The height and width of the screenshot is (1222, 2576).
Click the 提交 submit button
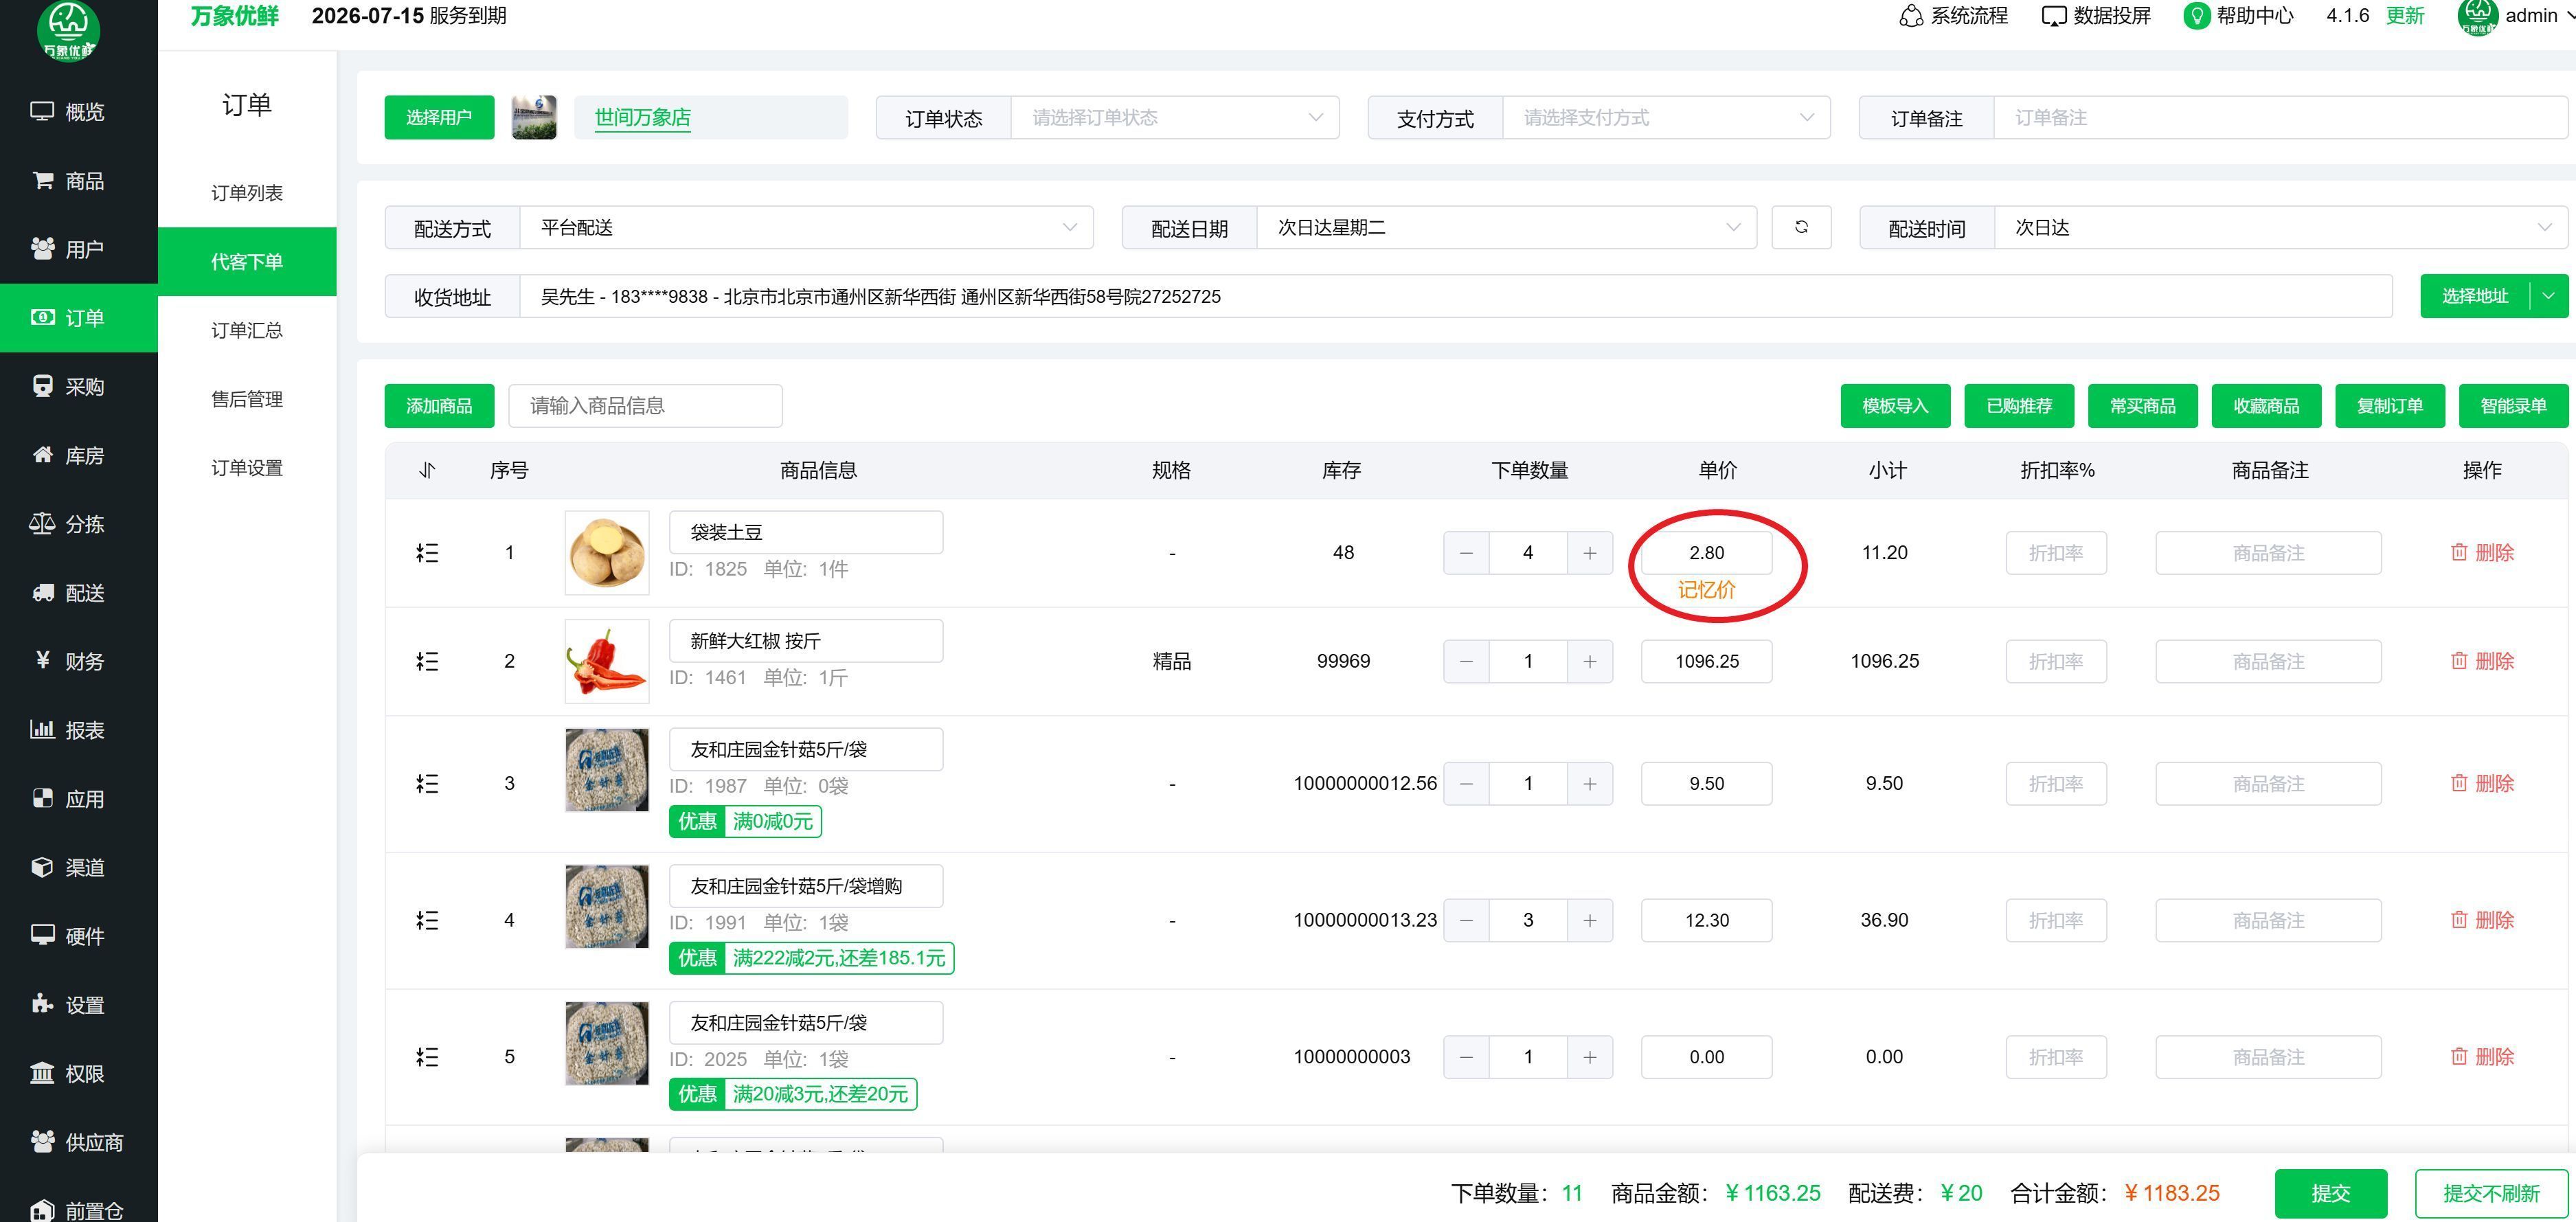pos(2331,1193)
